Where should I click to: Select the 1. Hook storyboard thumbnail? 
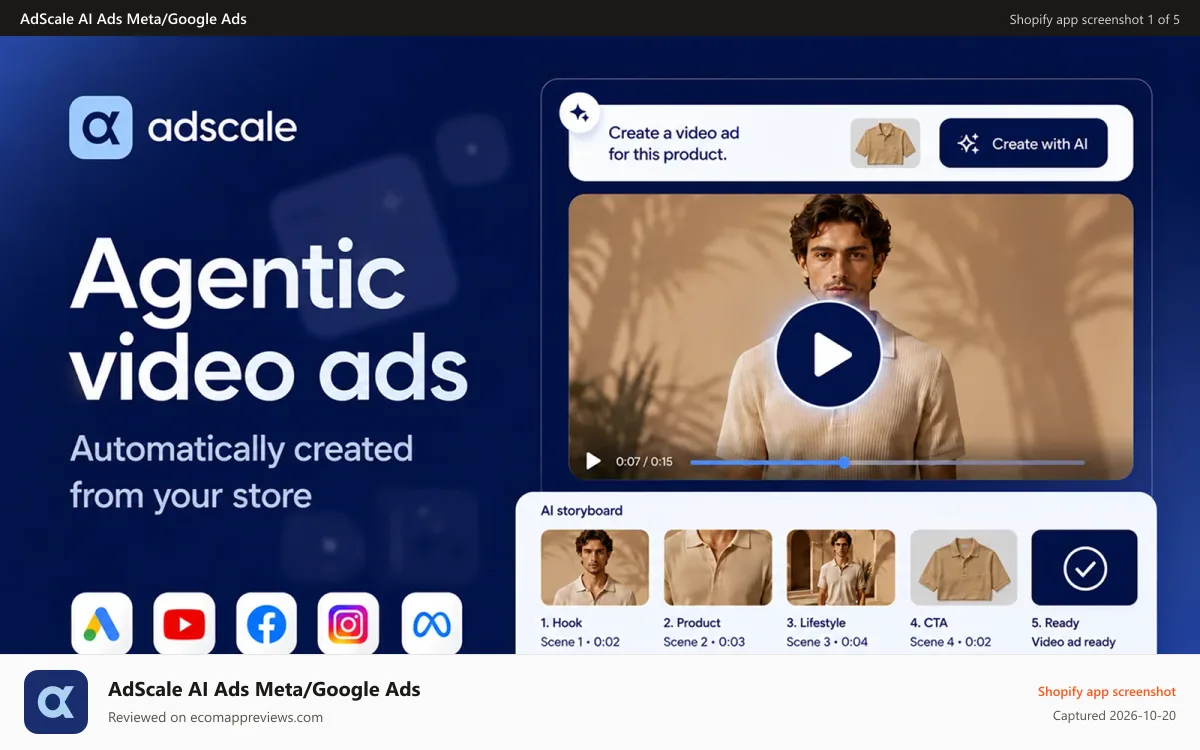pyautogui.click(x=595, y=568)
